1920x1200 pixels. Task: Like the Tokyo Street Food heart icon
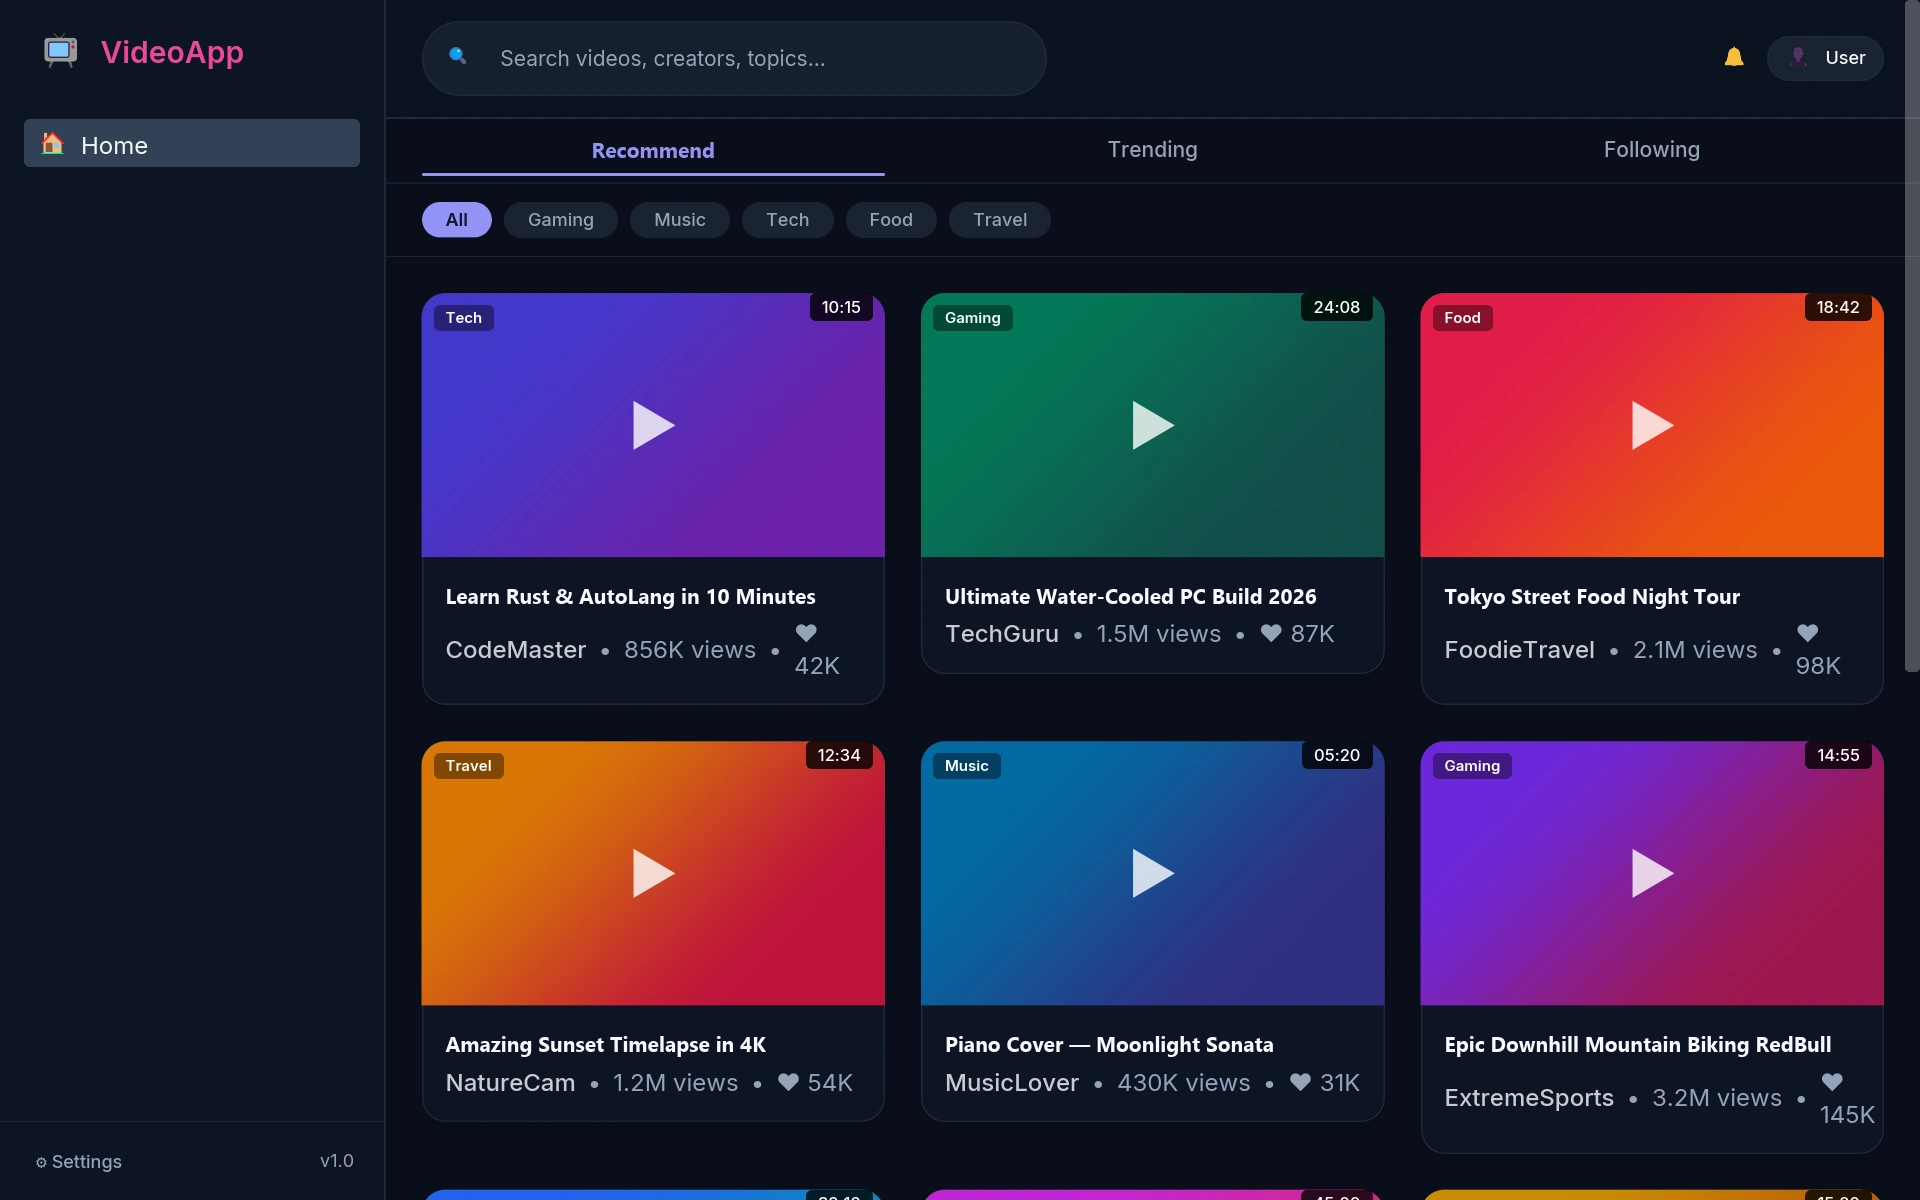1807,633
